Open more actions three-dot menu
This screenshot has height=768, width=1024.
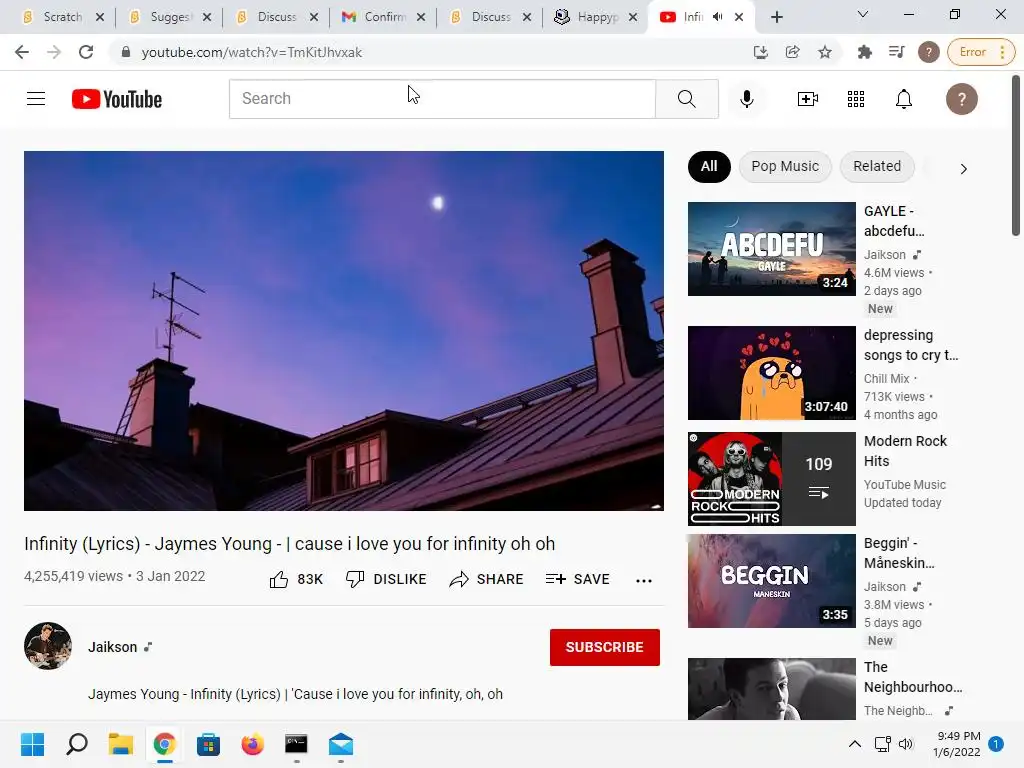point(644,581)
